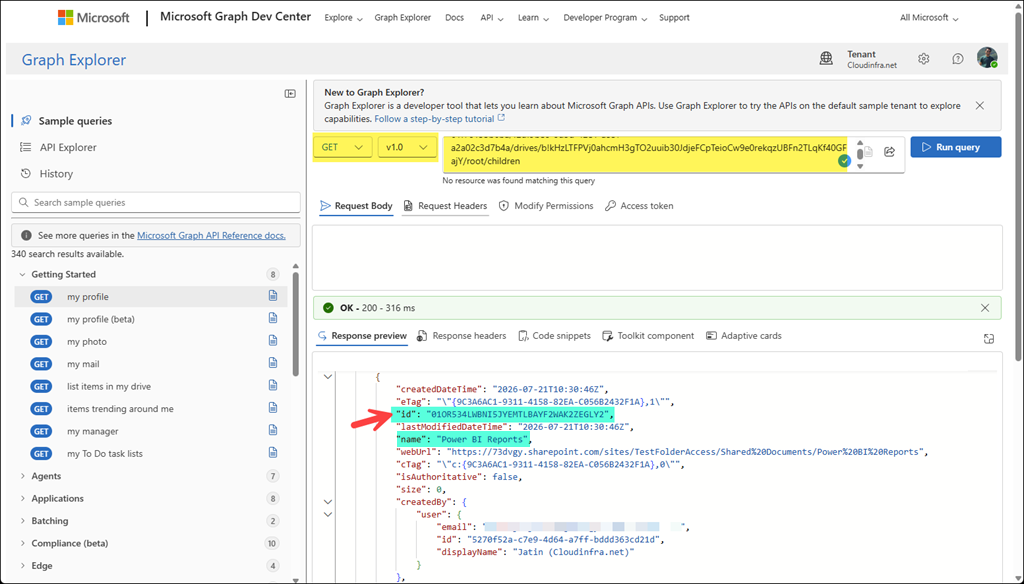The width and height of the screenshot is (1024, 584).
Task: Click the green OK status check icon
Action: click(328, 308)
